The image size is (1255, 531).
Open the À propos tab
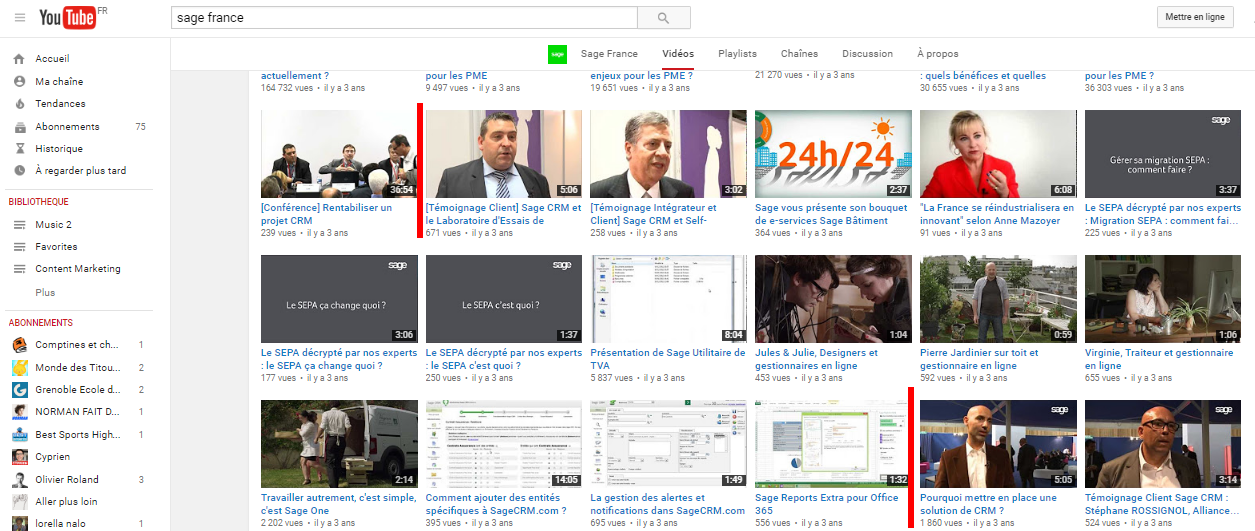click(x=937, y=54)
